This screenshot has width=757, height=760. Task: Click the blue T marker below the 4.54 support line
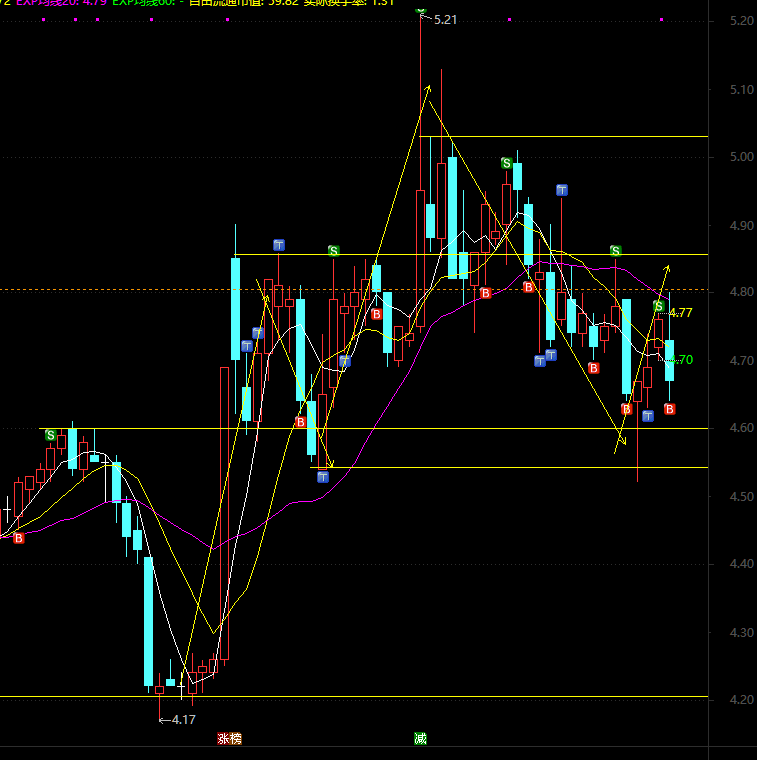tap(323, 477)
